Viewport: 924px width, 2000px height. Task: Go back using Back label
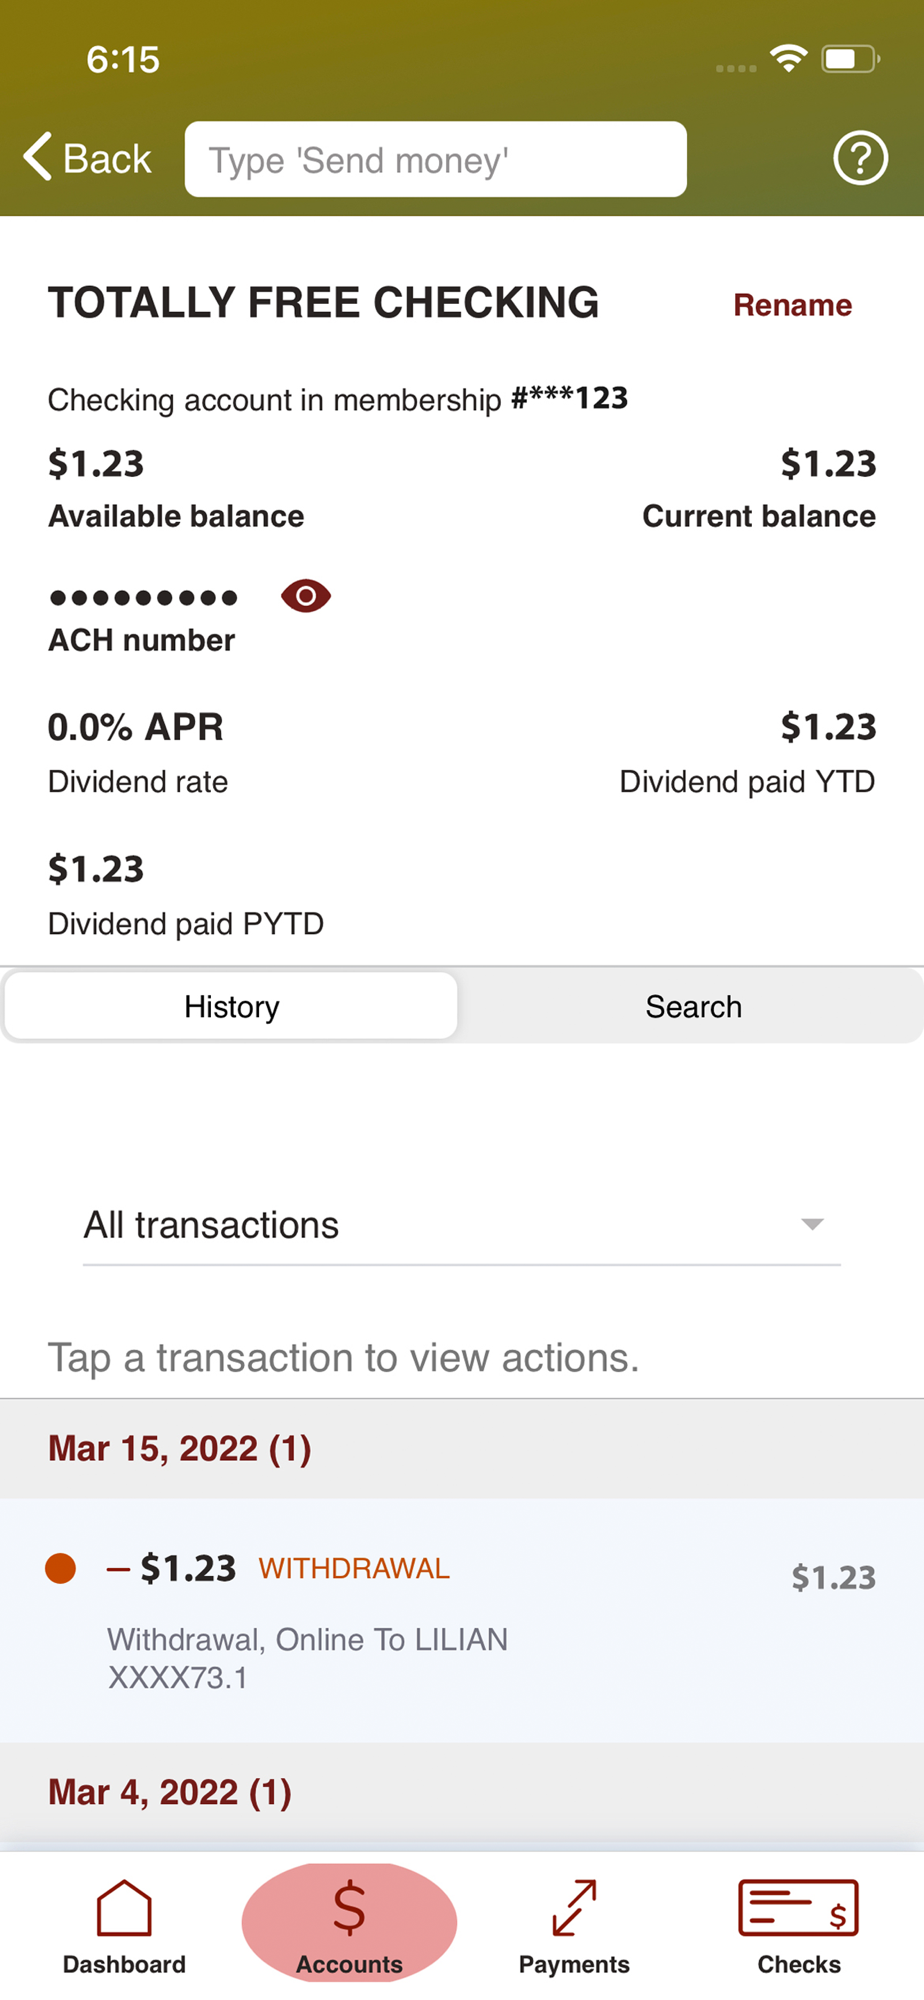(107, 159)
